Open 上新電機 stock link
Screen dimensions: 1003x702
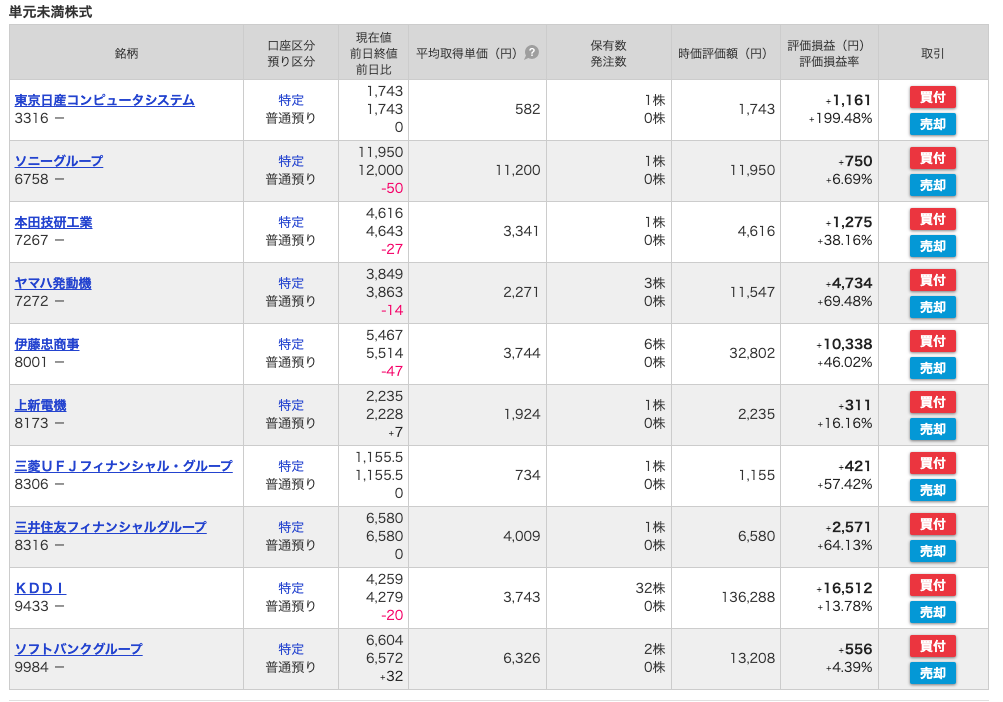point(40,405)
